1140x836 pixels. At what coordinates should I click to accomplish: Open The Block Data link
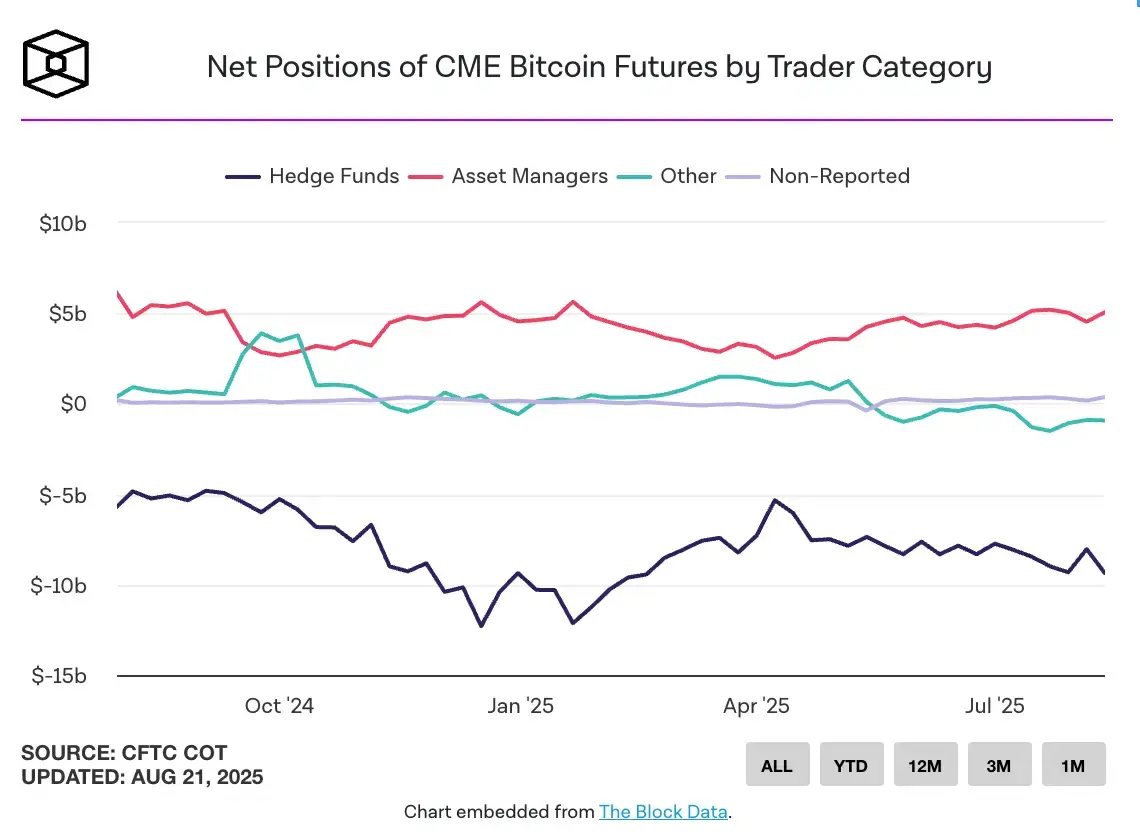coord(663,812)
